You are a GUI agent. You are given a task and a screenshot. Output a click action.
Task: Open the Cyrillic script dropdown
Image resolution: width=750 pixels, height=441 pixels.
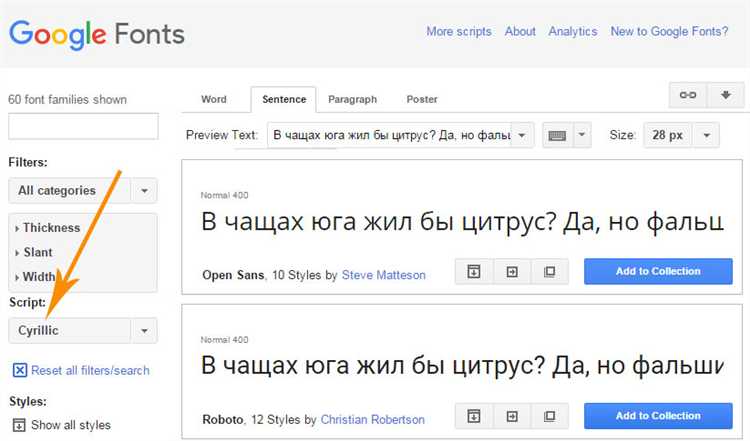(x=83, y=331)
